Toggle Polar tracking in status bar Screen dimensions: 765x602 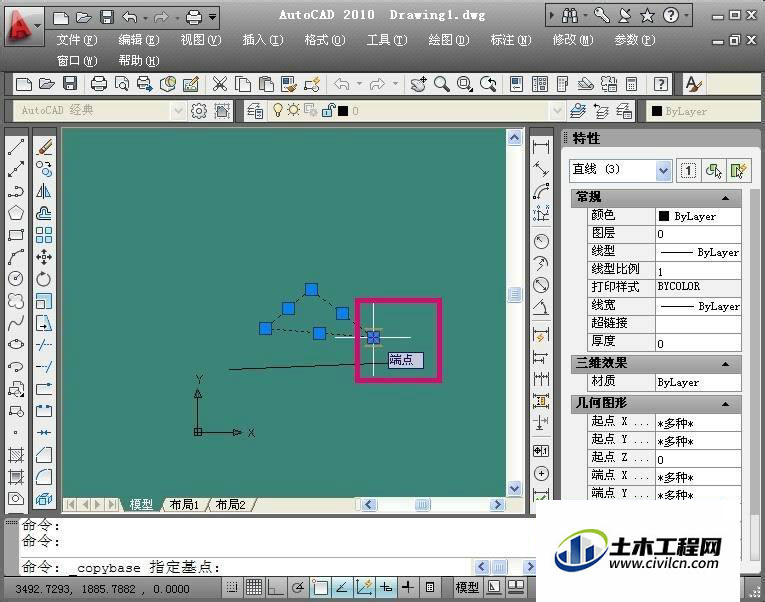pos(297,587)
